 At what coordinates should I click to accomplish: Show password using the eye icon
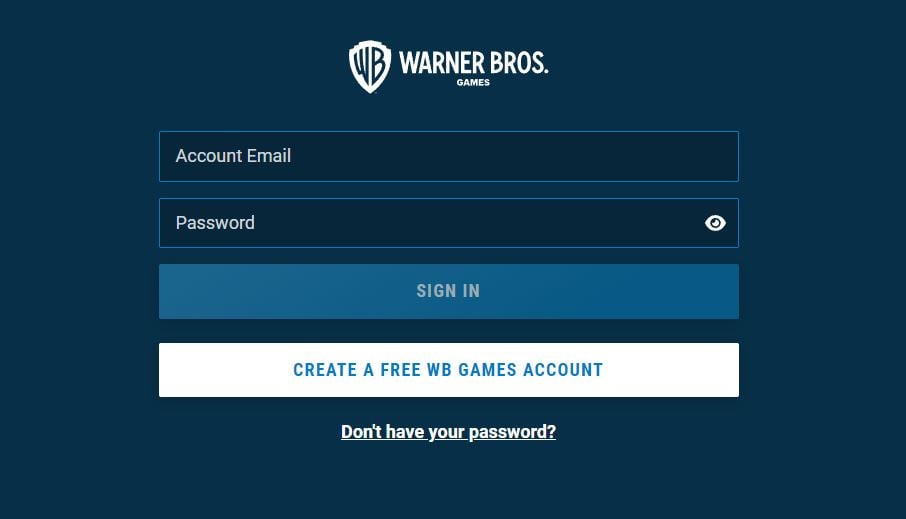coord(715,223)
